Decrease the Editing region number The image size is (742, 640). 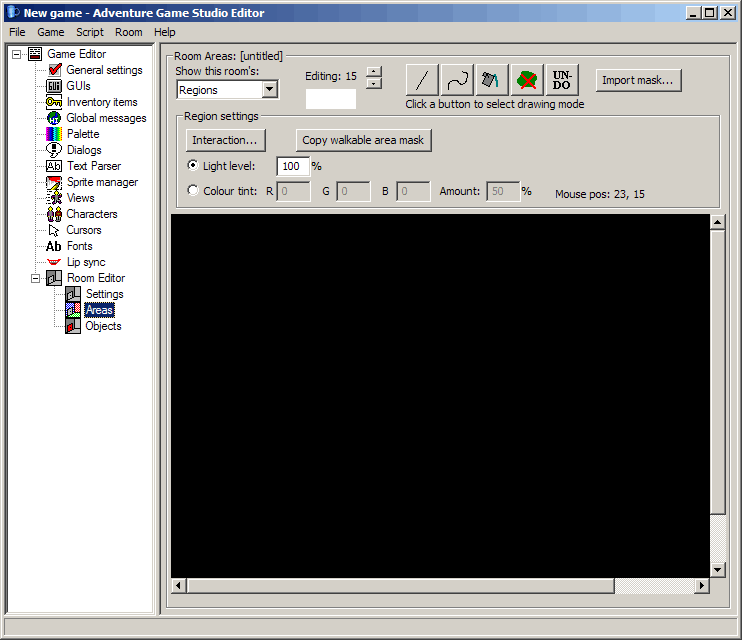tap(374, 83)
